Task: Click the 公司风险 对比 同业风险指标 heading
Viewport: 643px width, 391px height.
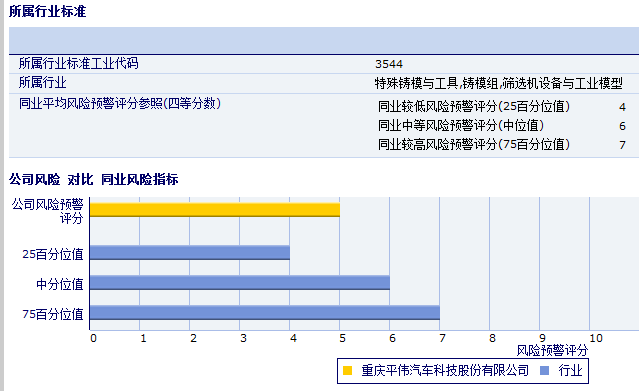Action: 93,179
